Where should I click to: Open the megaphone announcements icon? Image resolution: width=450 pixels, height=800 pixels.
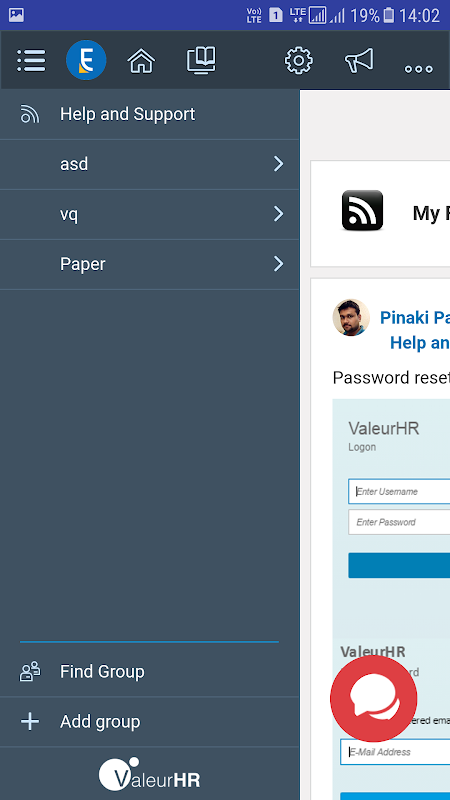[359, 61]
